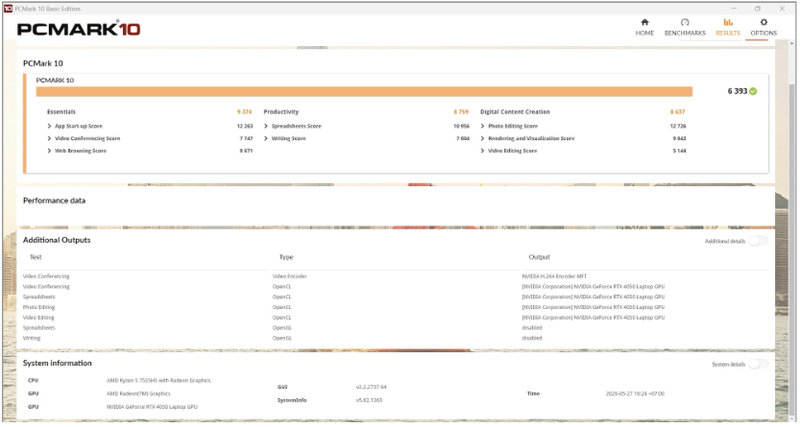Expand Photo Editing Score row

[483, 126]
